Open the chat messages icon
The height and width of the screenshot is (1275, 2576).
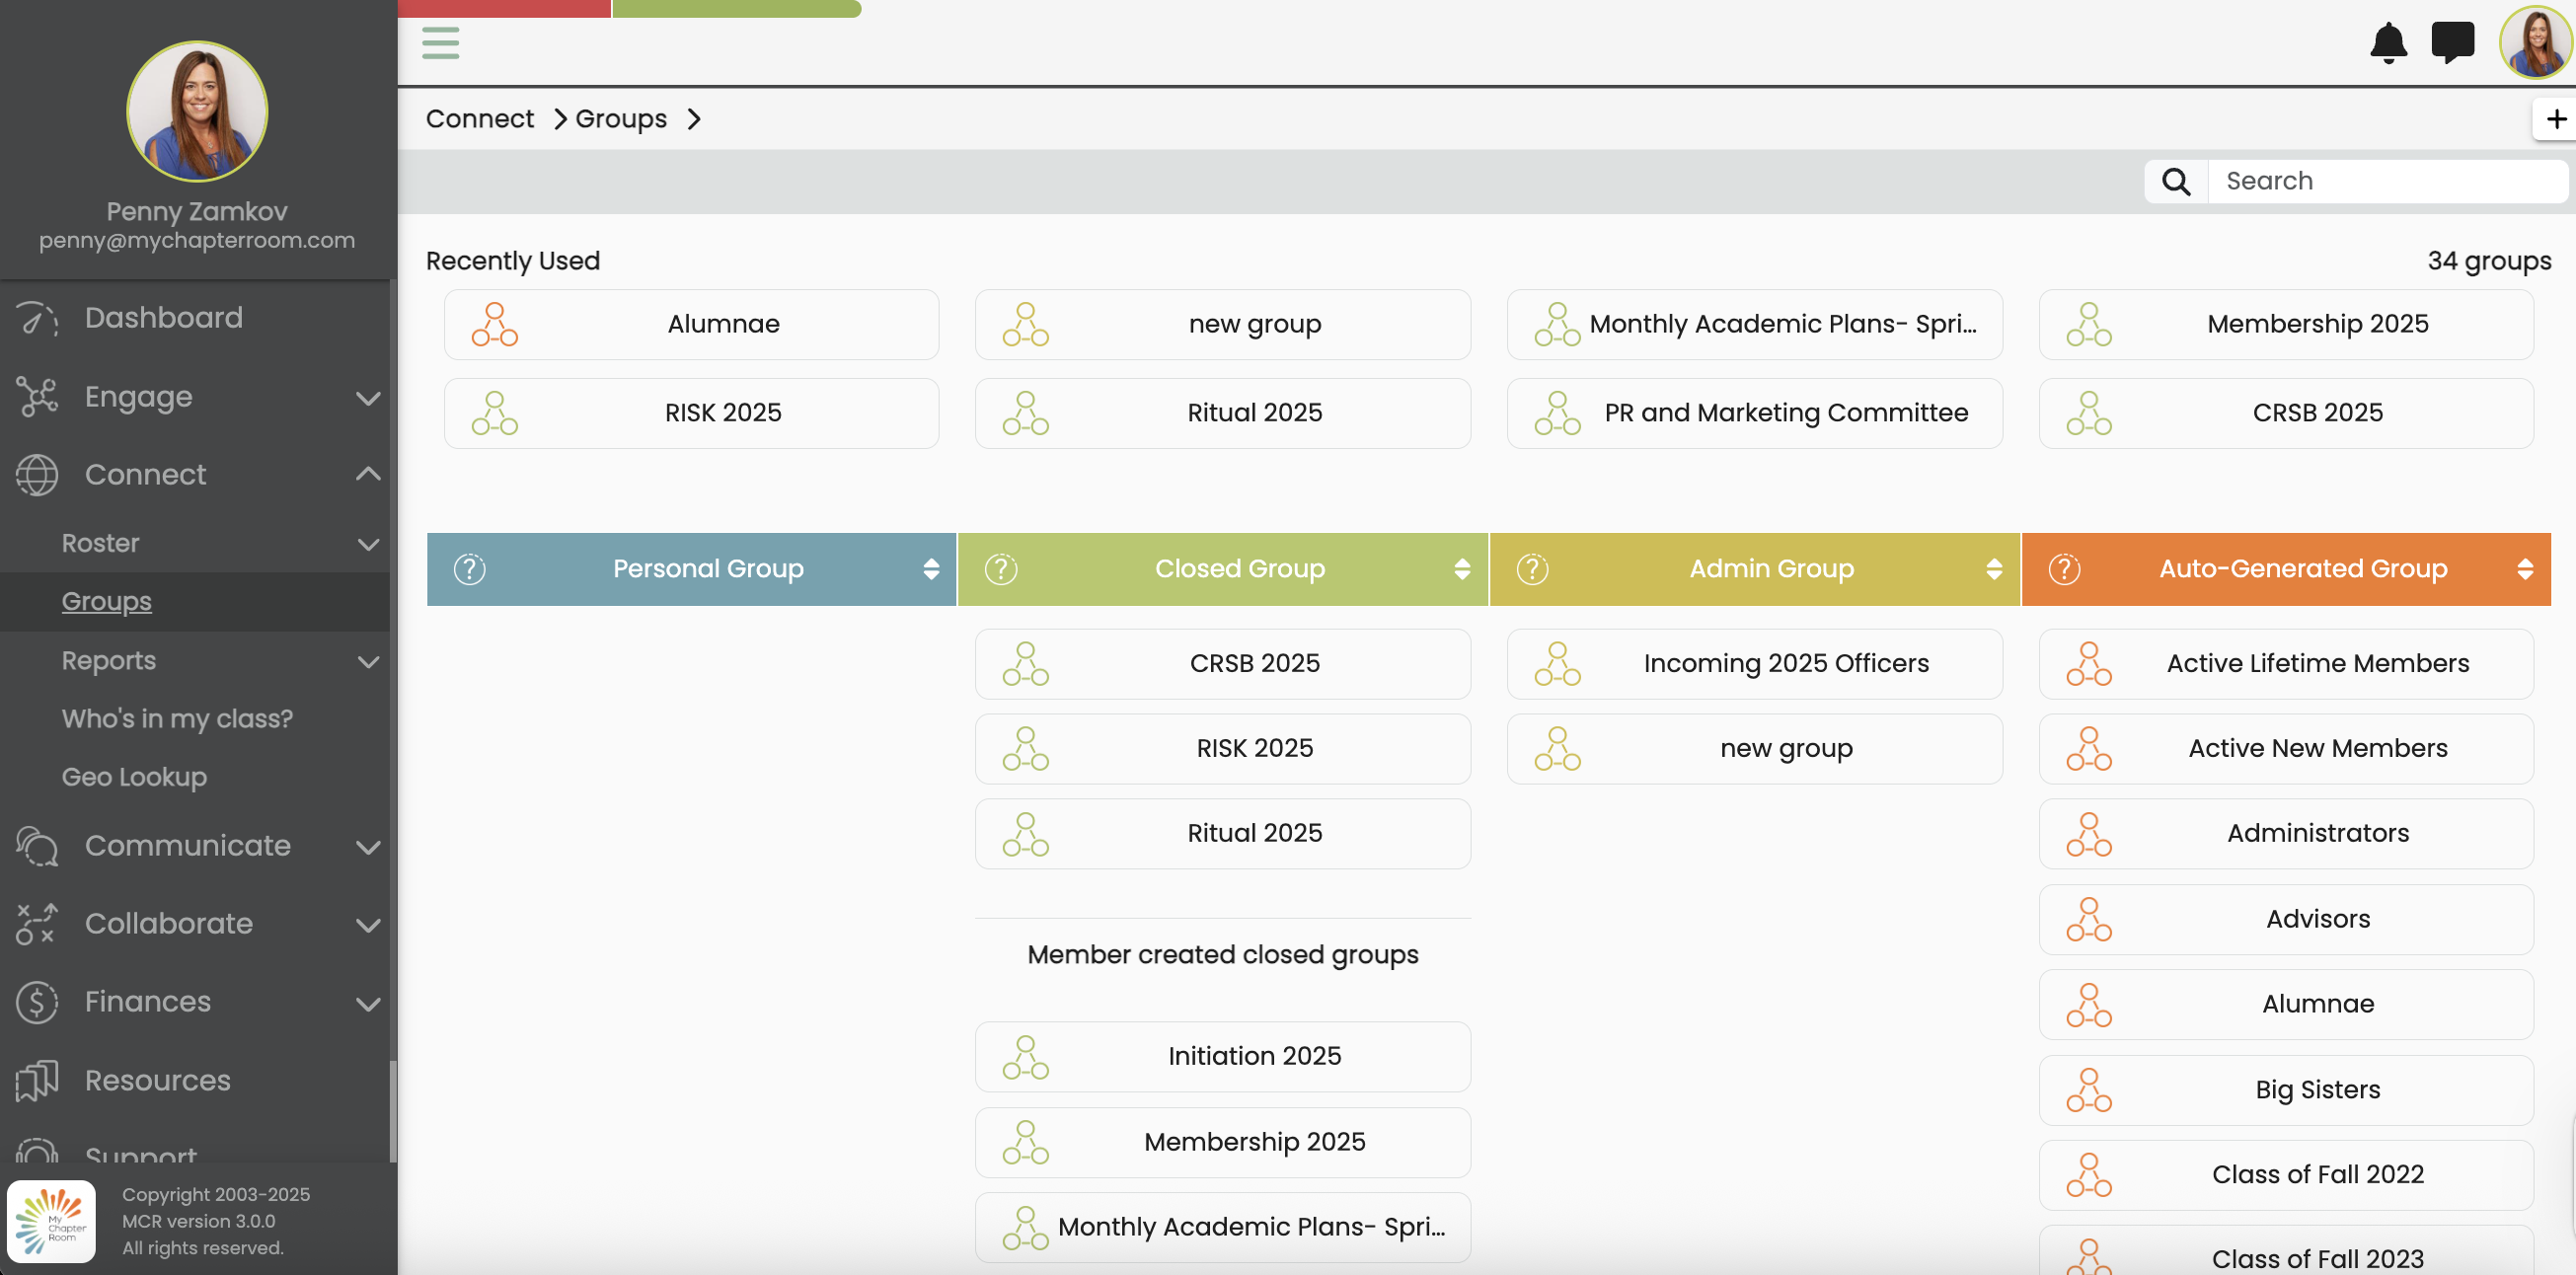(2452, 43)
